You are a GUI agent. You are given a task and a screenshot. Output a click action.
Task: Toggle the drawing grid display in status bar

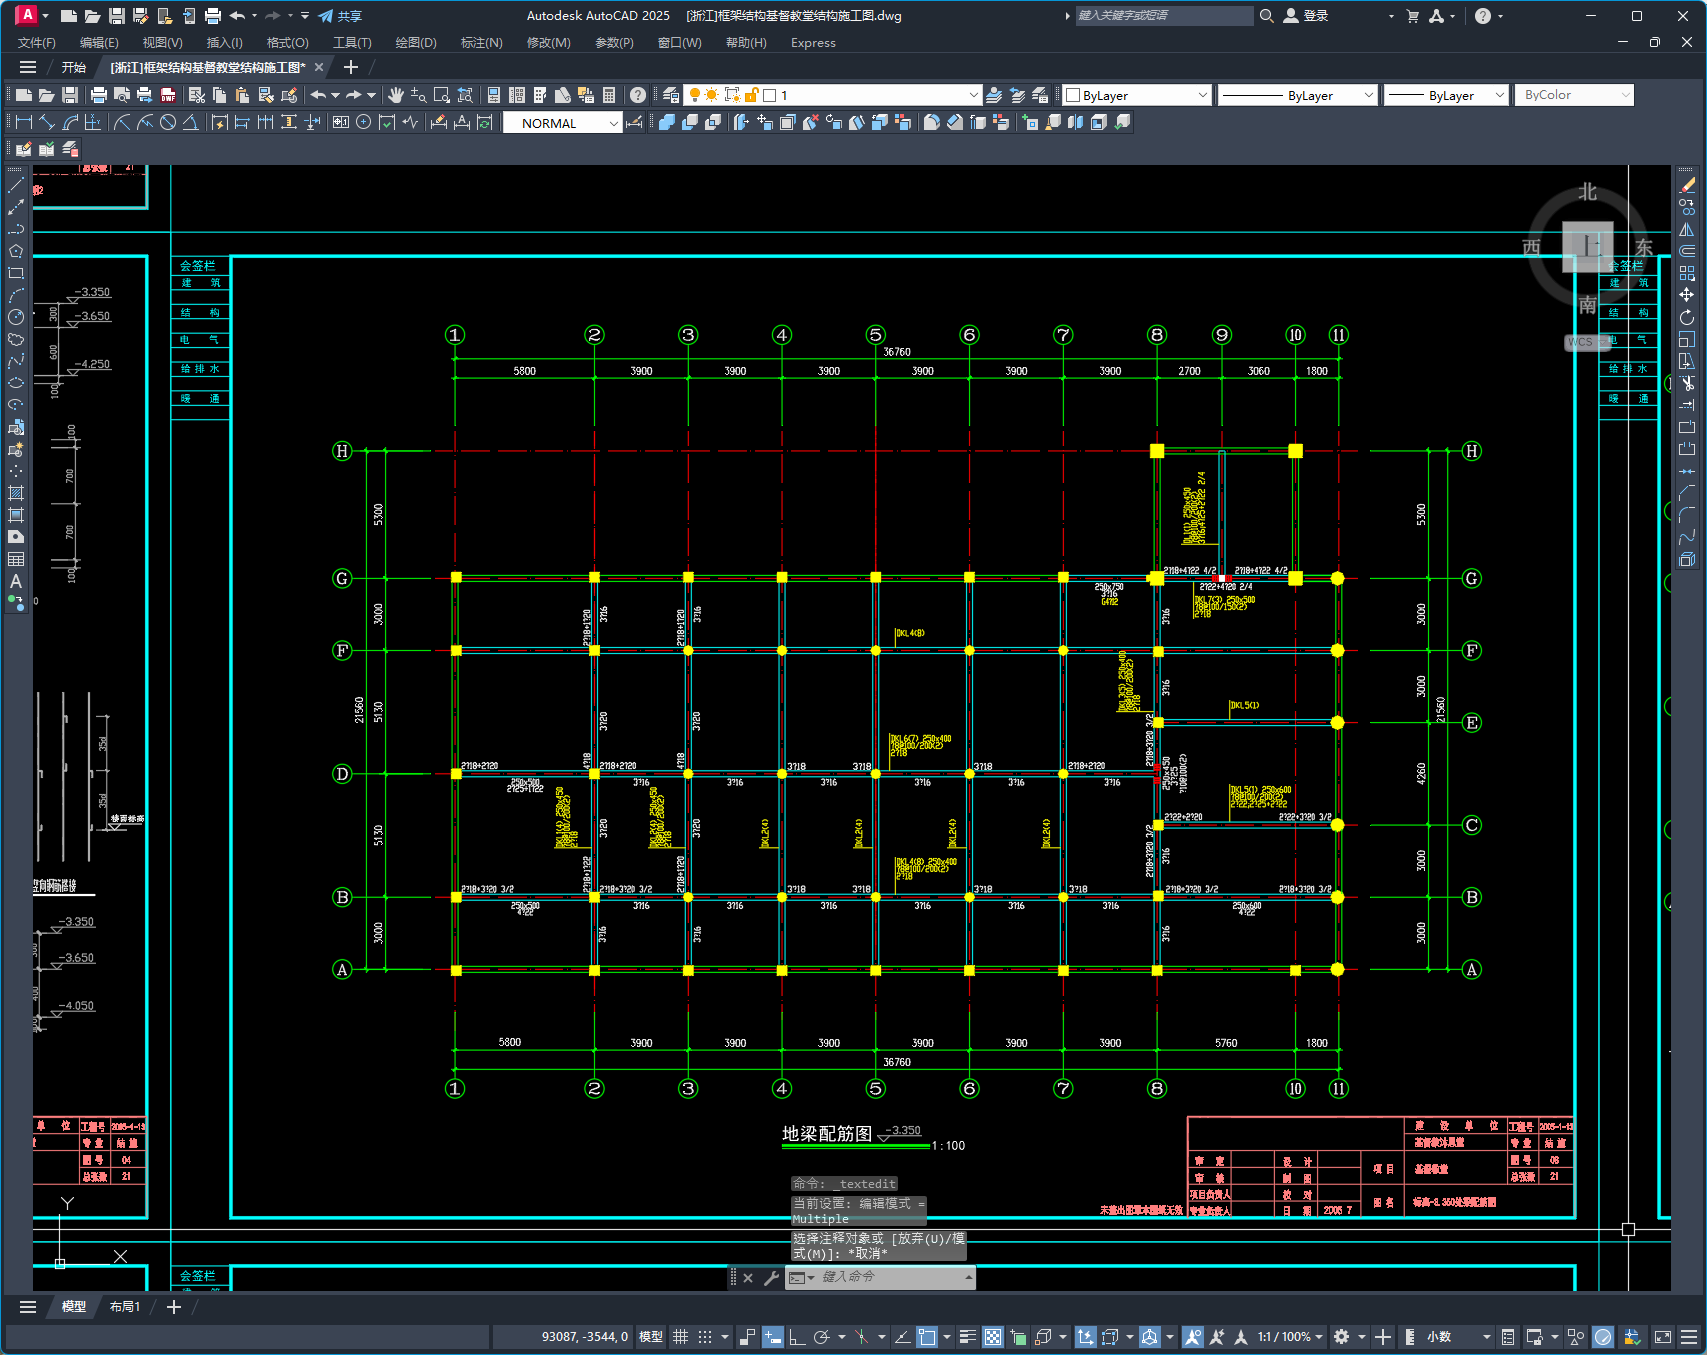[x=680, y=1337]
